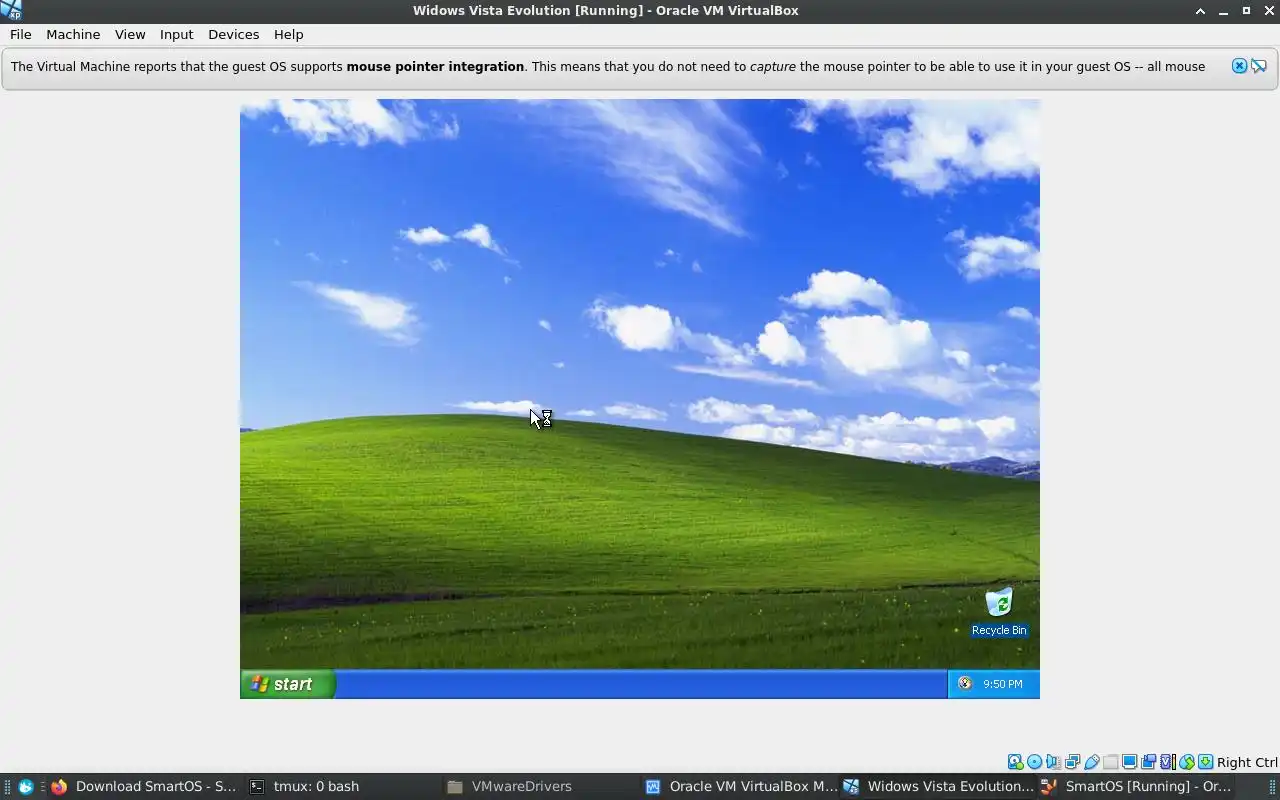The width and height of the screenshot is (1280, 800).
Task: Click the Windows XP start button
Action: 287,684
